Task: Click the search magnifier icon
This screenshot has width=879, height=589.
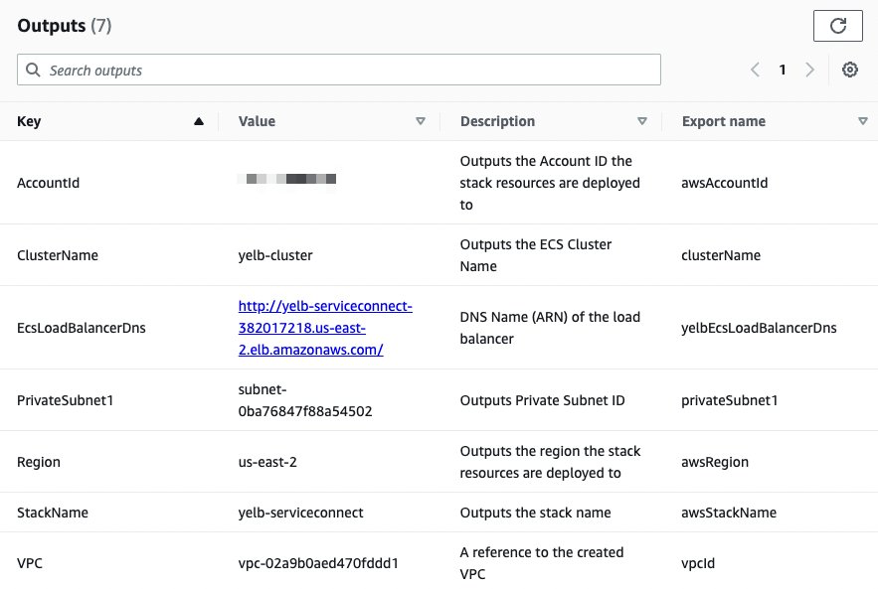Action: click(x=33, y=69)
